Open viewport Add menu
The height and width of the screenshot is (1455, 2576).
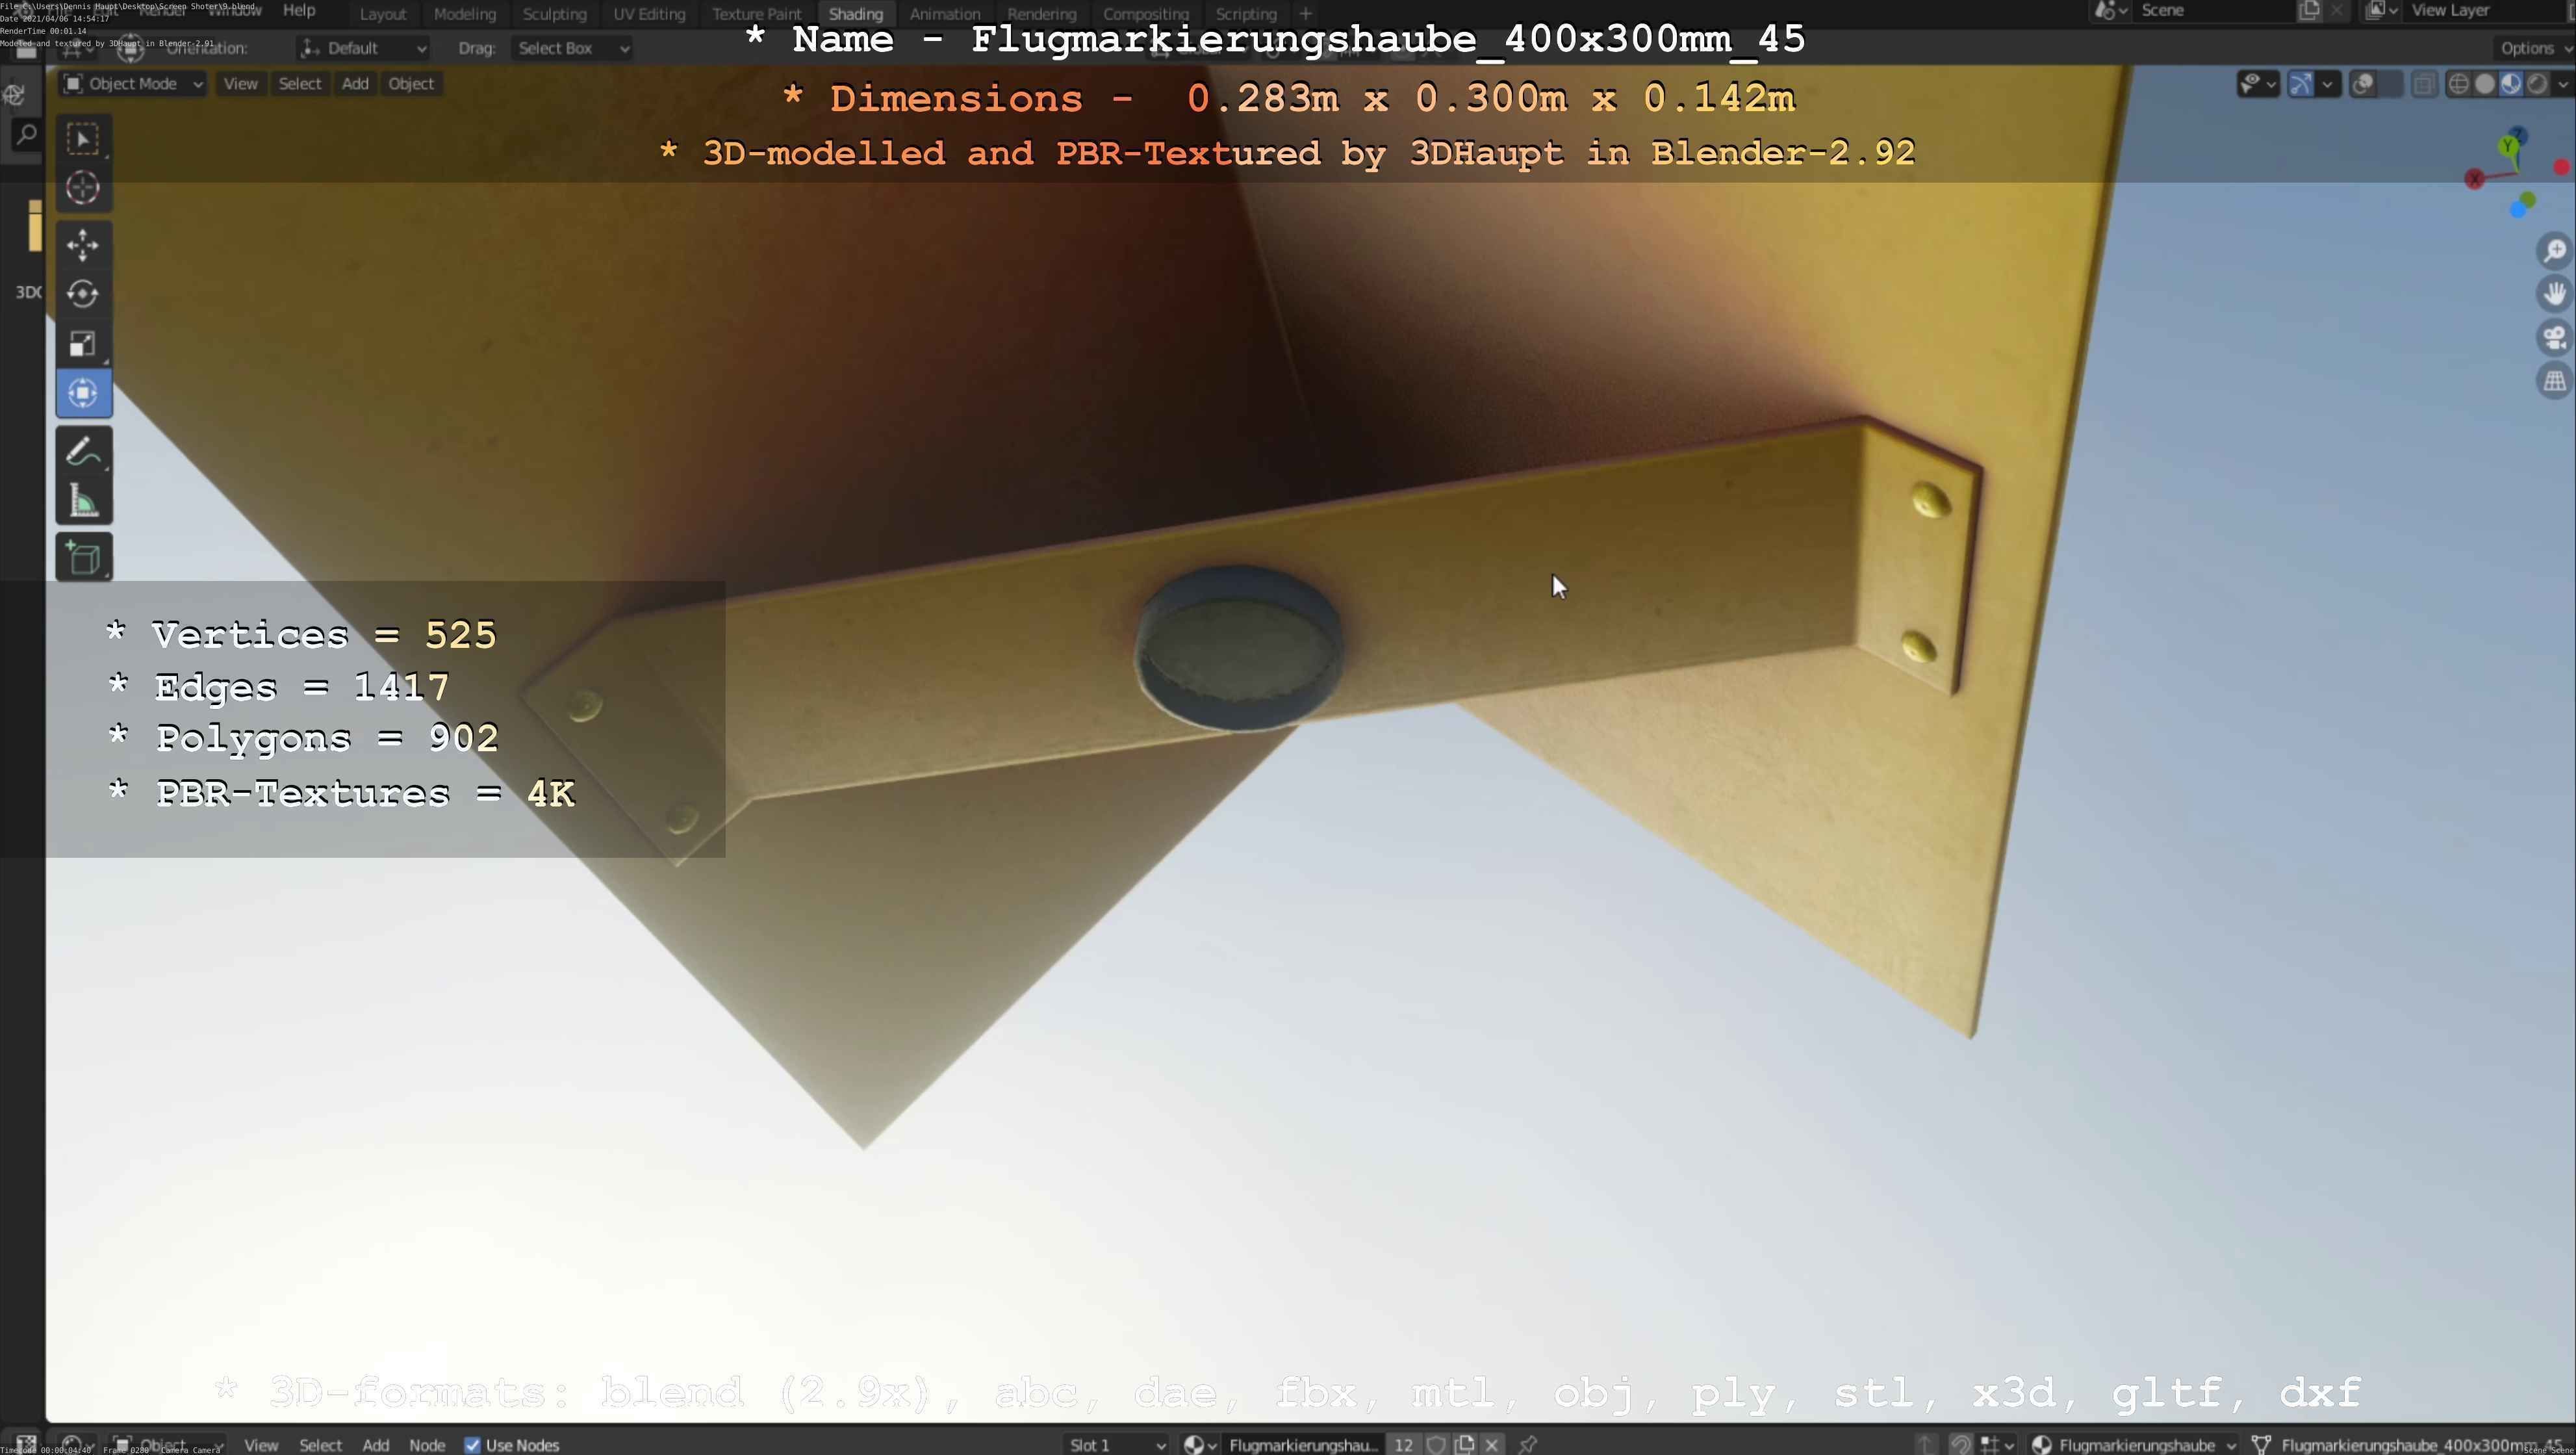tap(355, 84)
